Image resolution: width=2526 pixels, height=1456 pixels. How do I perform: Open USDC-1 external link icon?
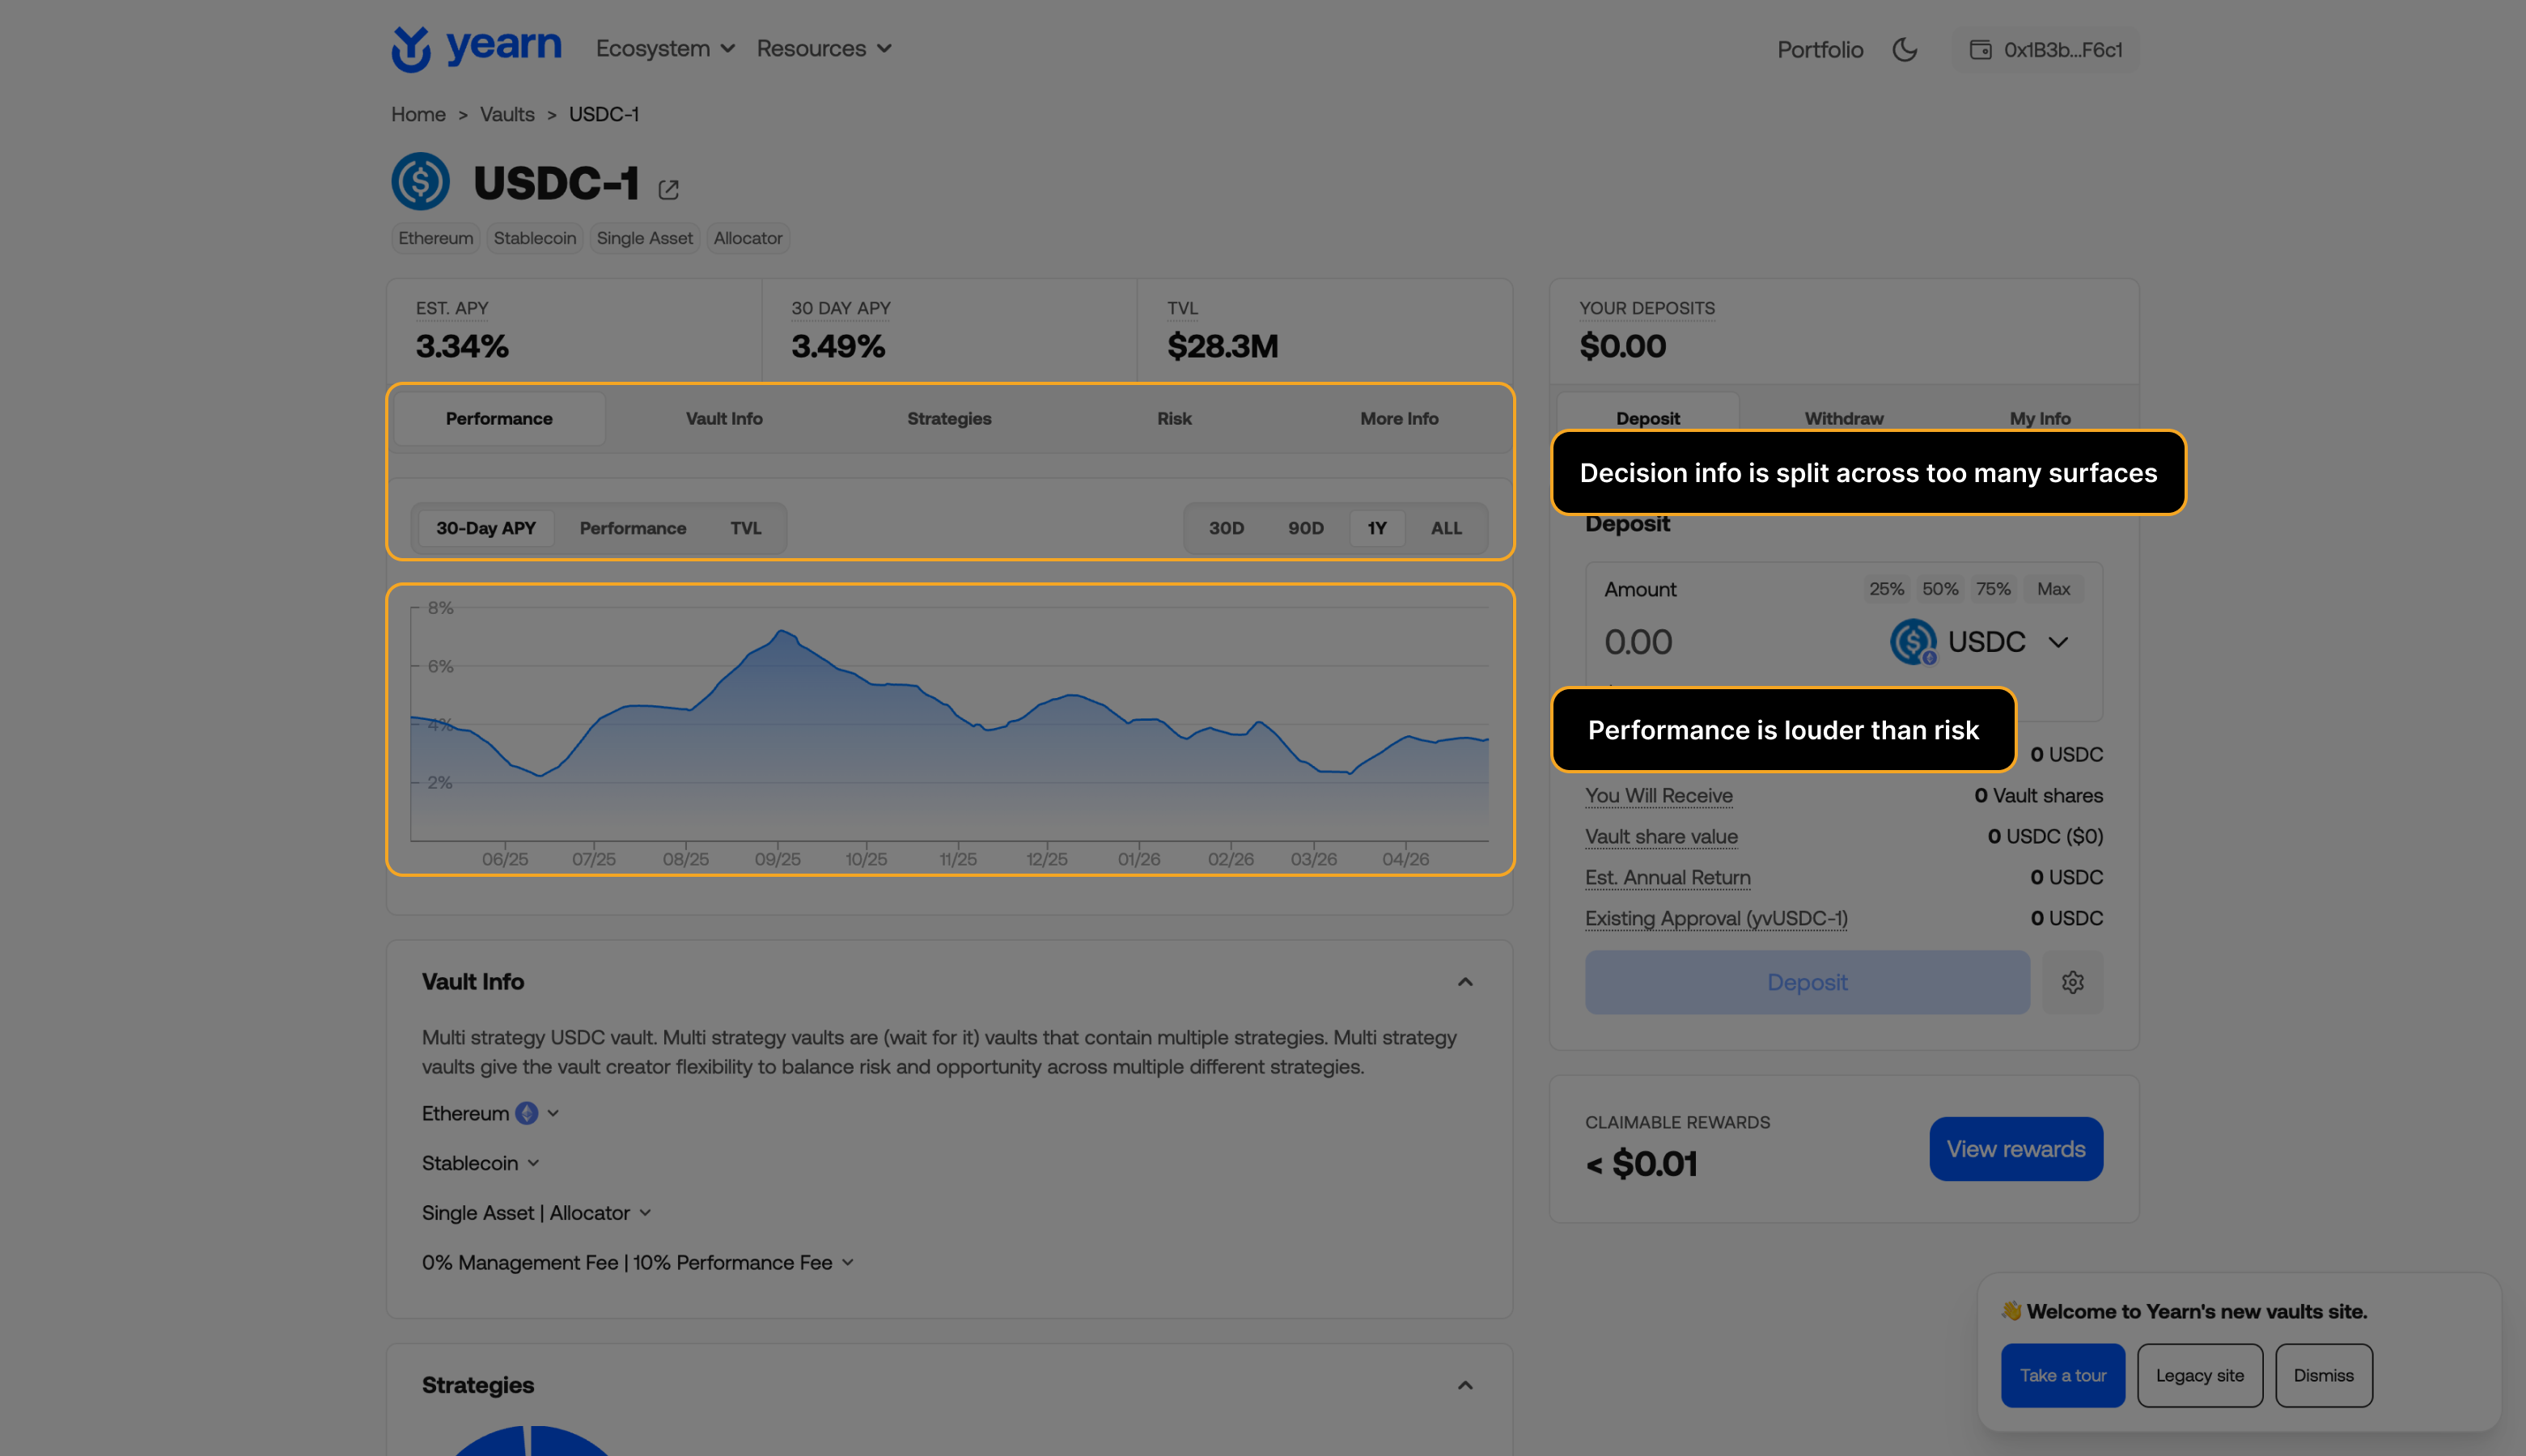click(668, 189)
